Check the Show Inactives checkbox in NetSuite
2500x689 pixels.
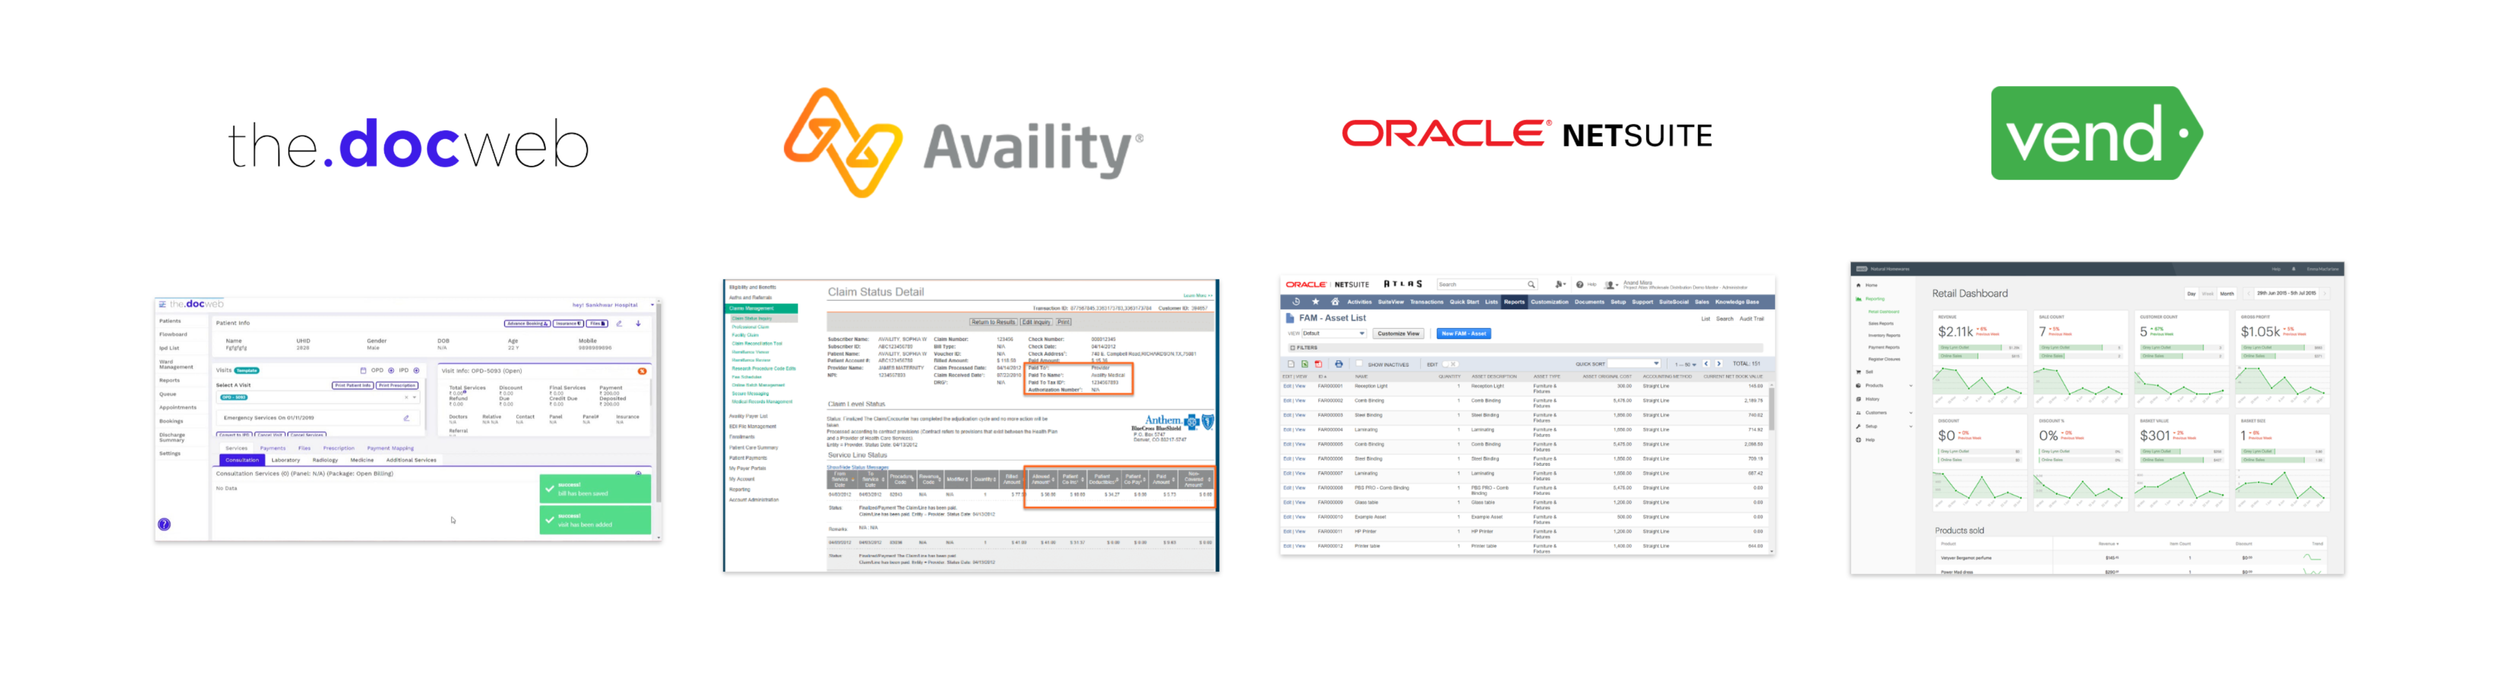pyautogui.click(x=1359, y=363)
